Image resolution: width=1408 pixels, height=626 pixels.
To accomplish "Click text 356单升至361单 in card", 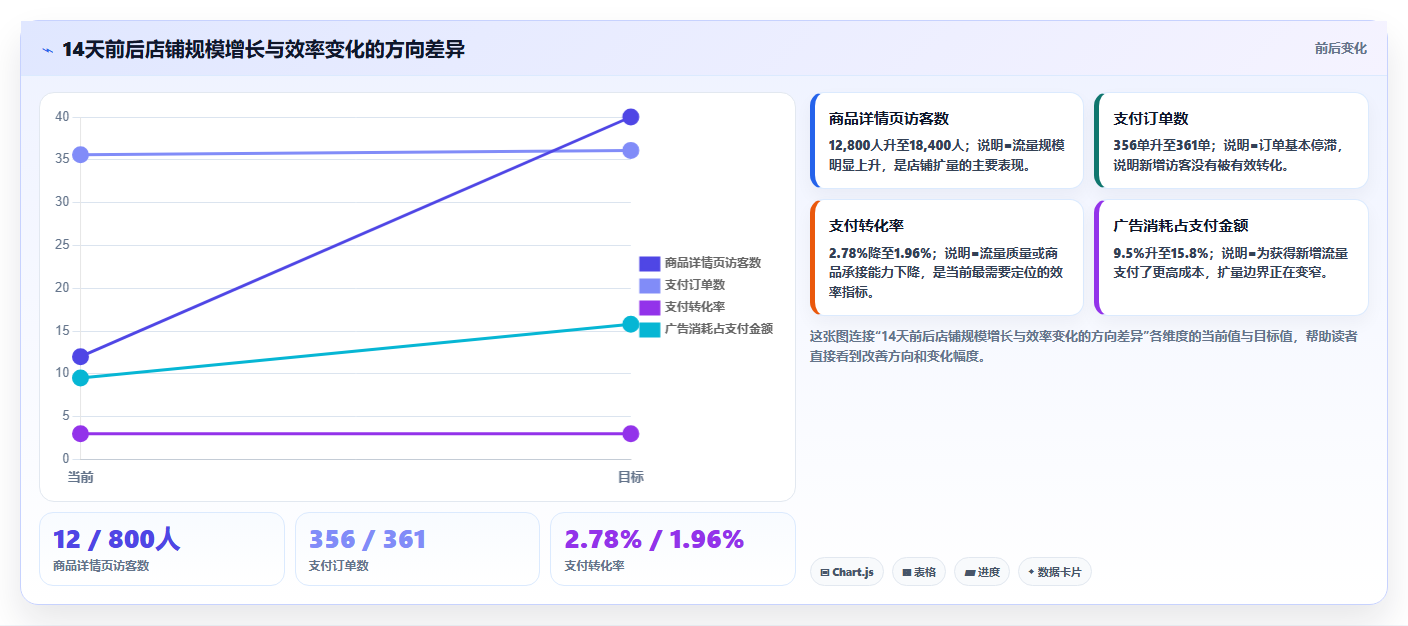I will tap(1162, 145).
